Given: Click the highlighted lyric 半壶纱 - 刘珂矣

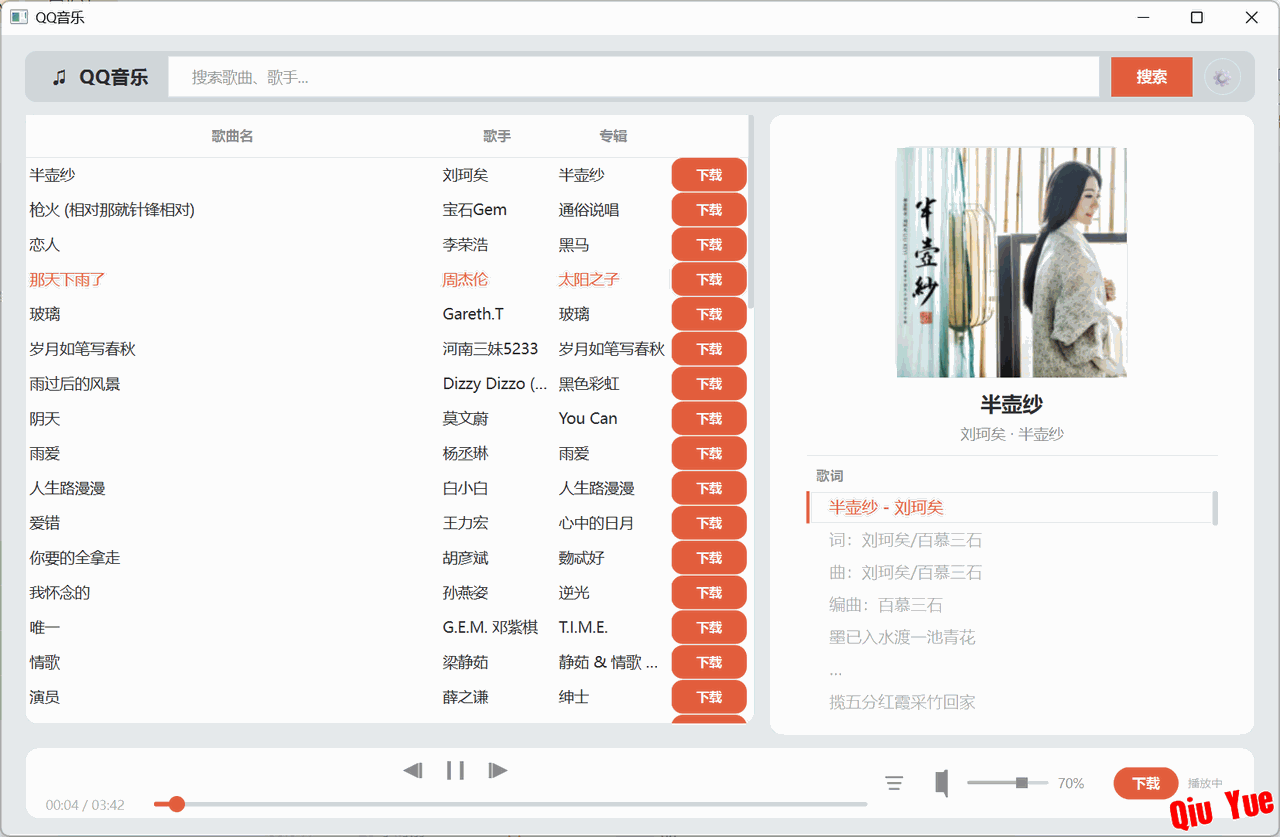Looking at the screenshot, I should 886,508.
